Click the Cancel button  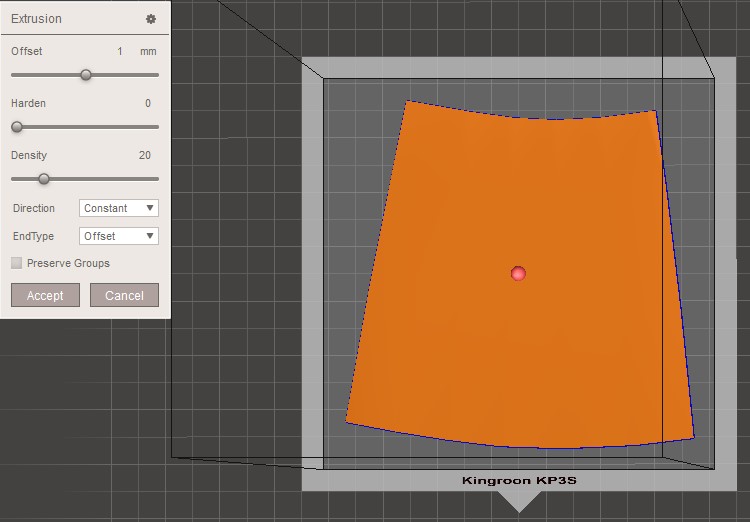tap(124, 295)
